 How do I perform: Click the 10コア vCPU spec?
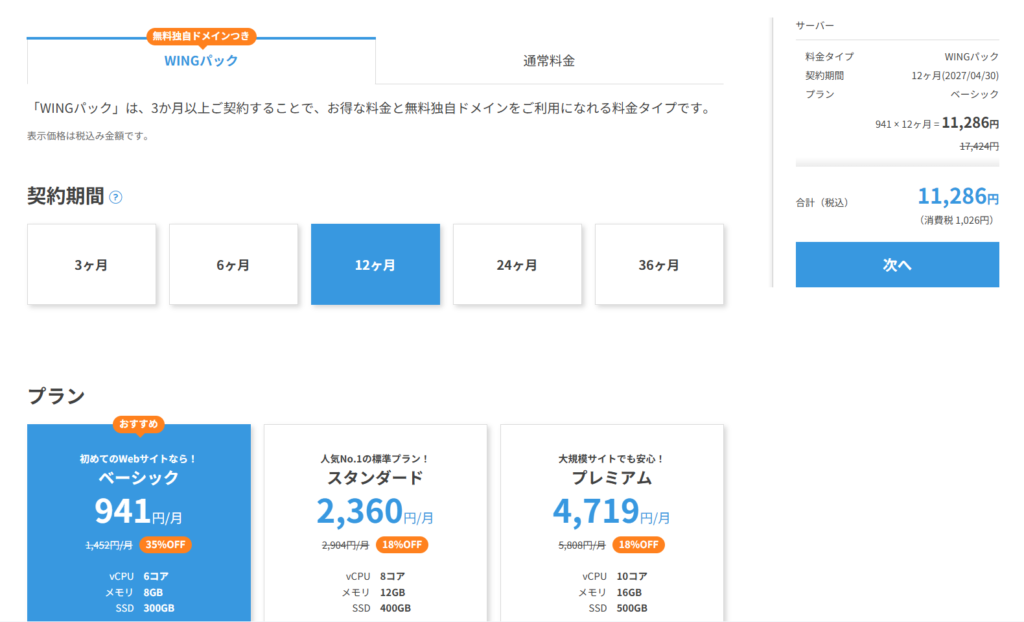tap(632, 576)
